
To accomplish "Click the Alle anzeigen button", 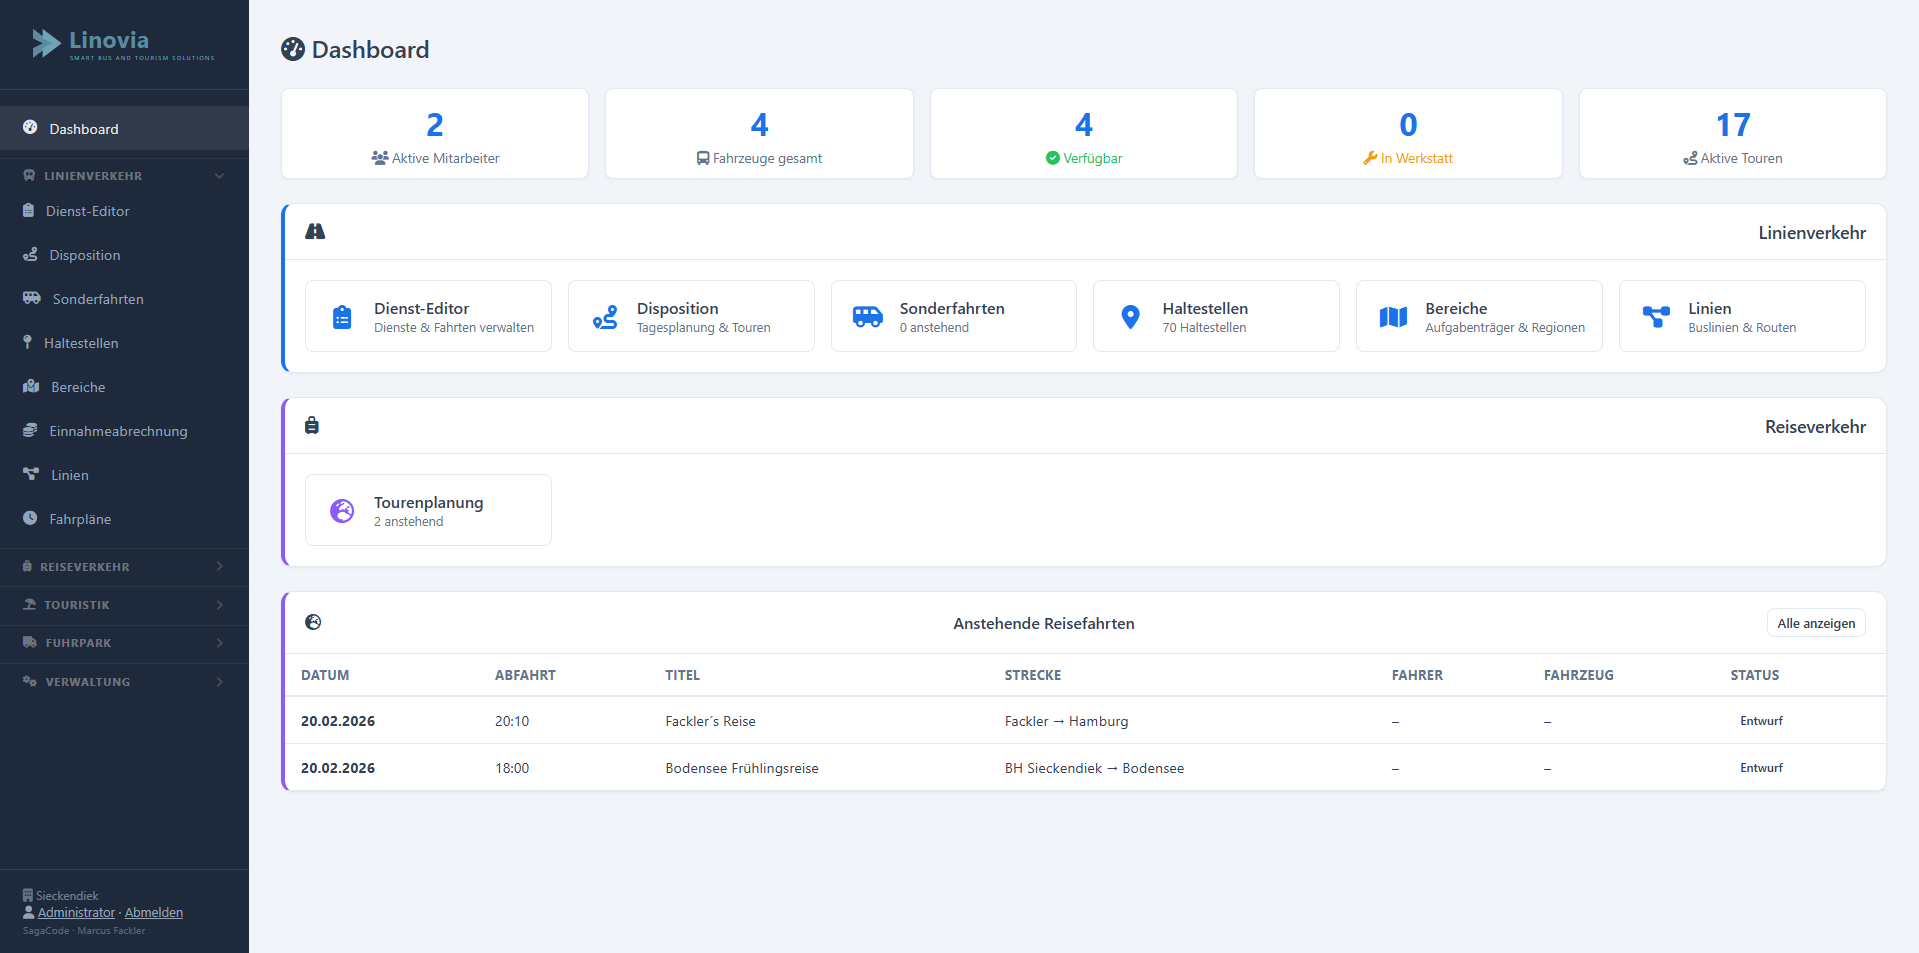I will 1815,622.
